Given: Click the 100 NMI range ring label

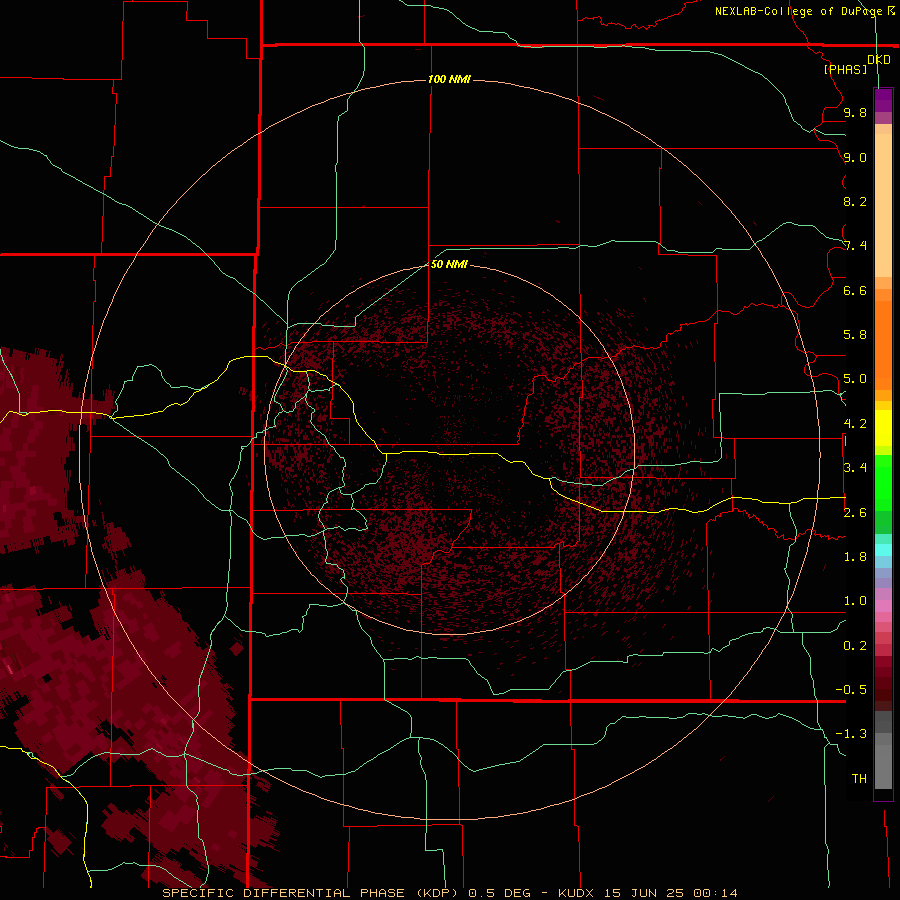Looking at the screenshot, I should coord(449,79).
